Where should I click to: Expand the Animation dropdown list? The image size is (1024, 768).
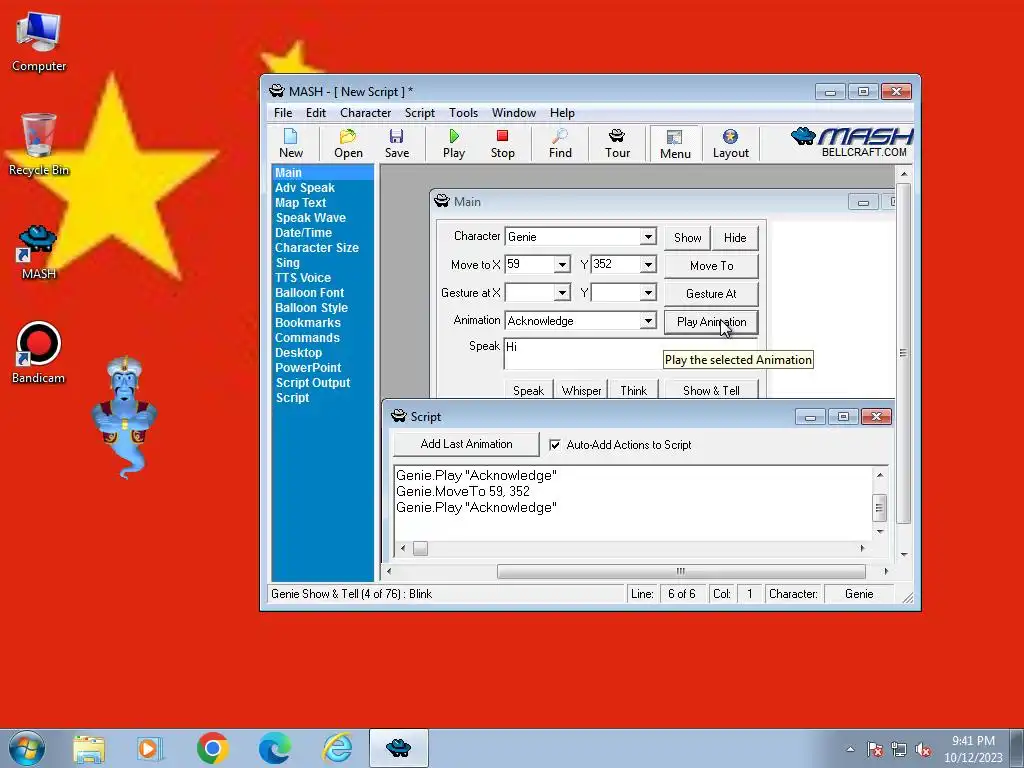point(648,321)
